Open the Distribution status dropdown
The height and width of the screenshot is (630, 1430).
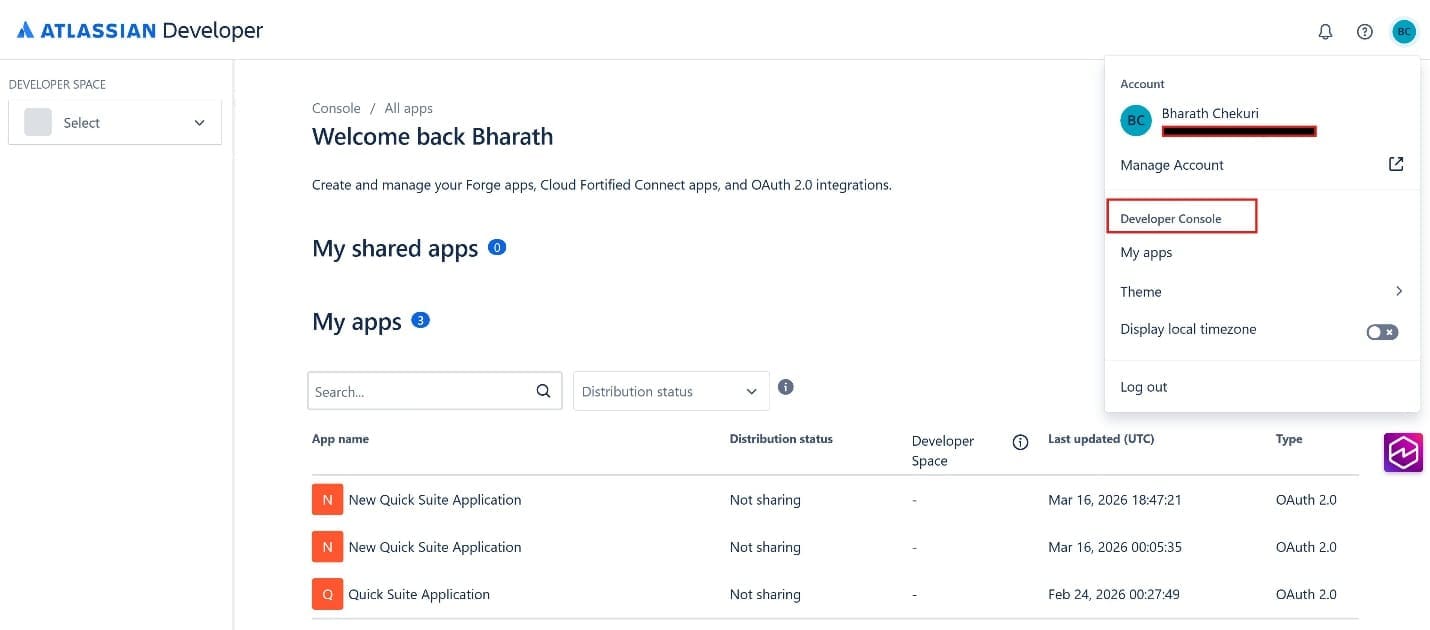click(x=671, y=391)
